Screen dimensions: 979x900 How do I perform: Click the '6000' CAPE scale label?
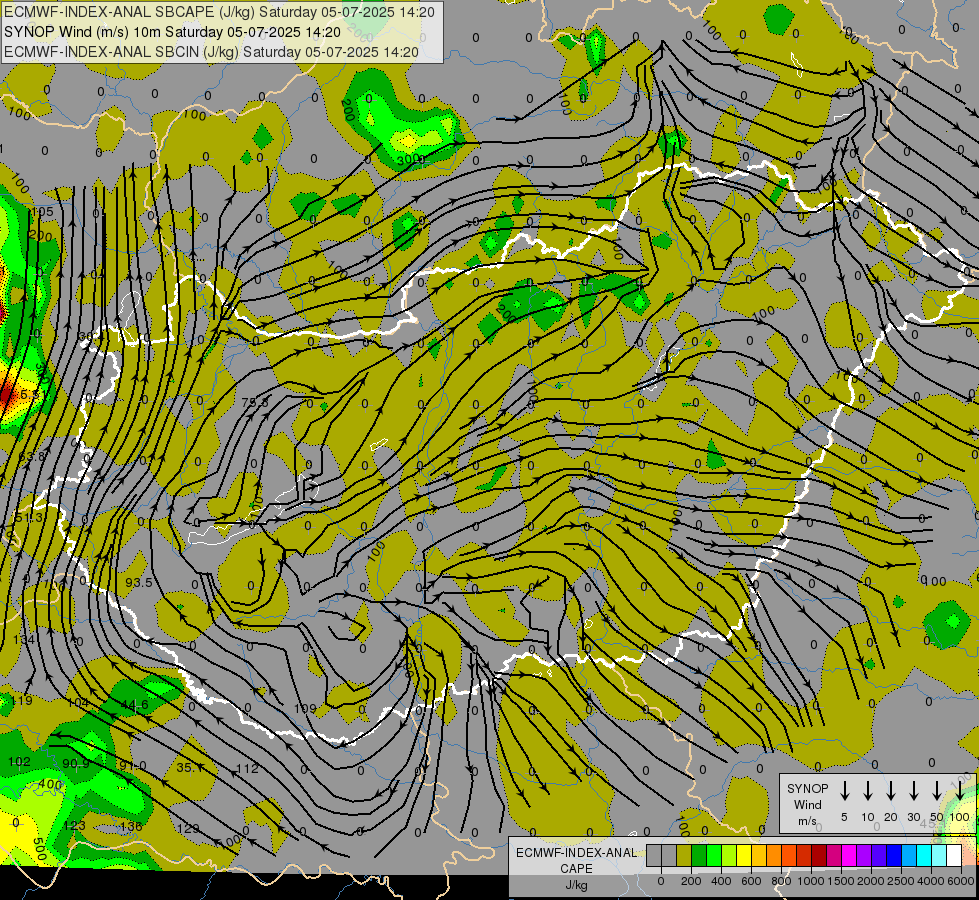click(961, 881)
